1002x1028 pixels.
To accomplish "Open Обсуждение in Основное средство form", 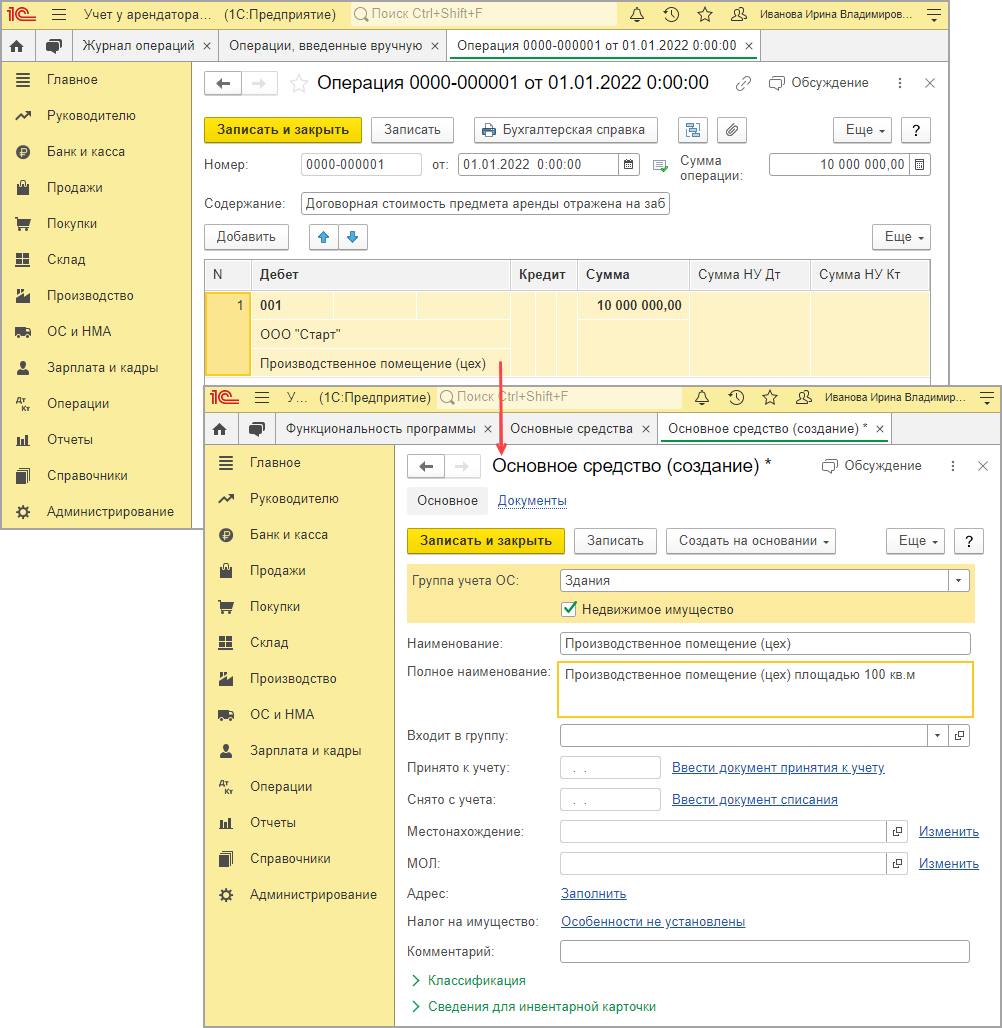I will (x=872, y=466).
